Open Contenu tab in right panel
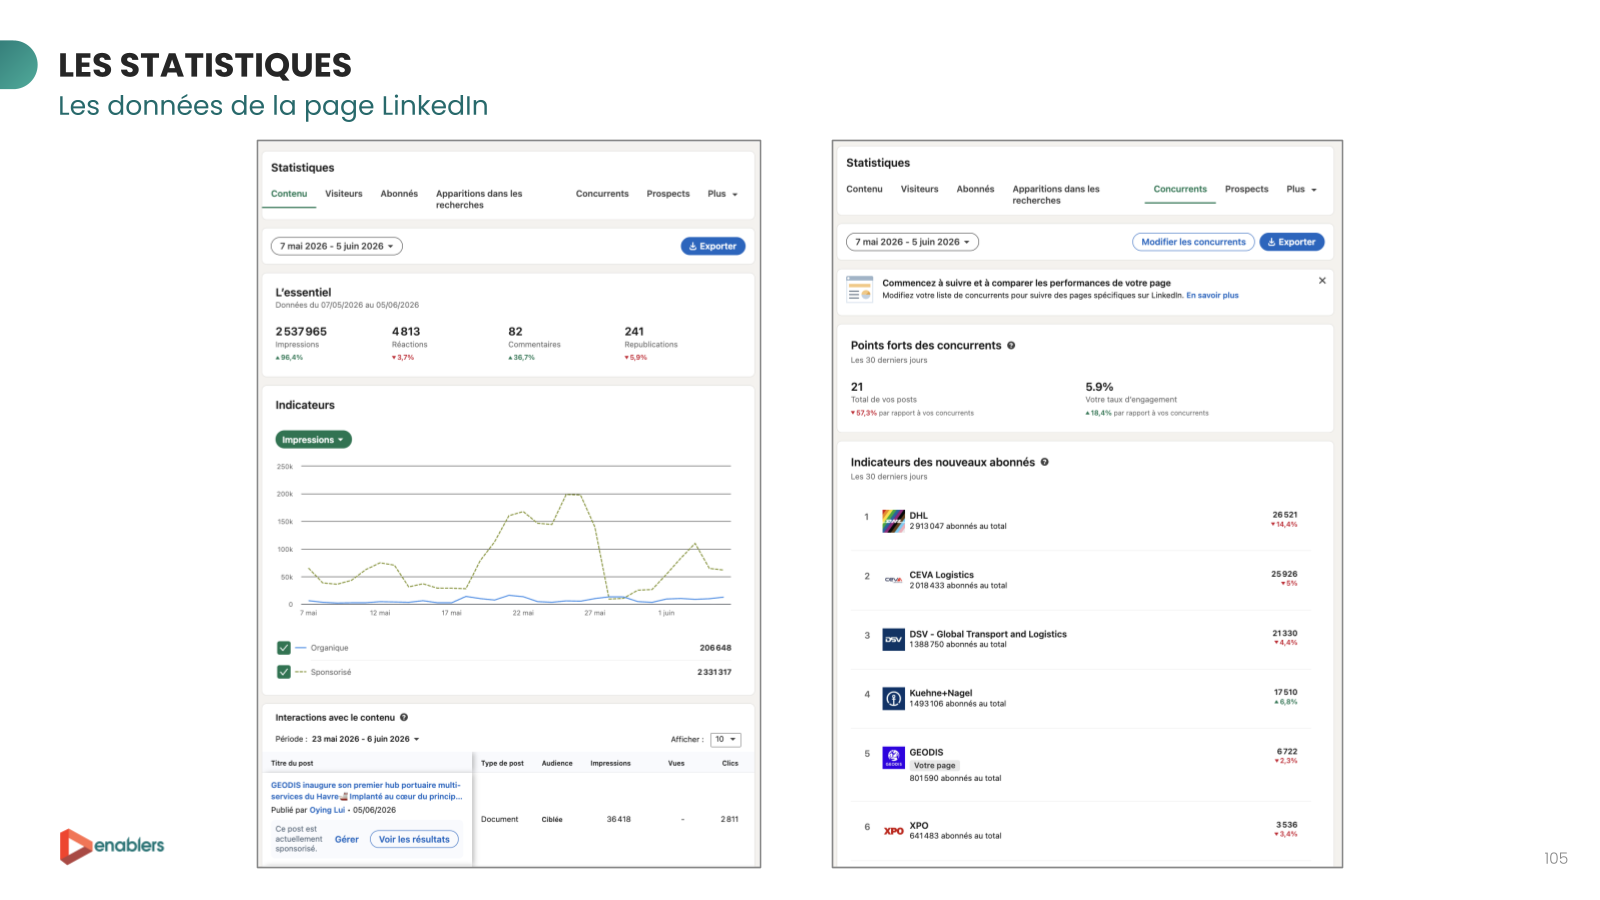This screenshot has height=900, width=1600. [864, 189]
